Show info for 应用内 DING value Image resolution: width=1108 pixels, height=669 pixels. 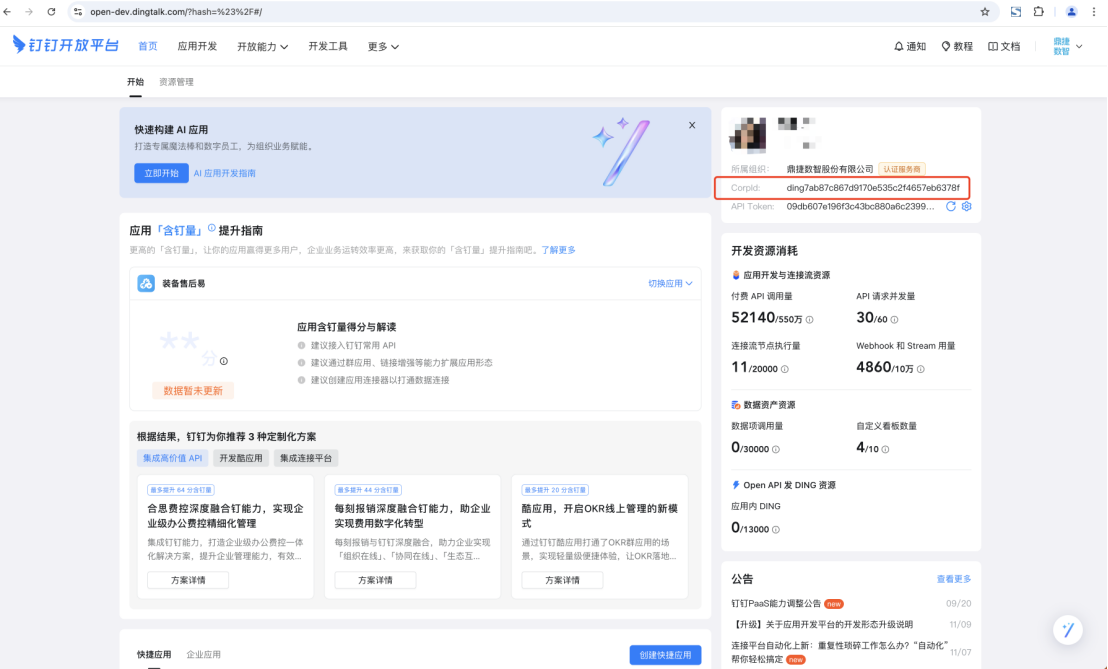click(776, 529)
